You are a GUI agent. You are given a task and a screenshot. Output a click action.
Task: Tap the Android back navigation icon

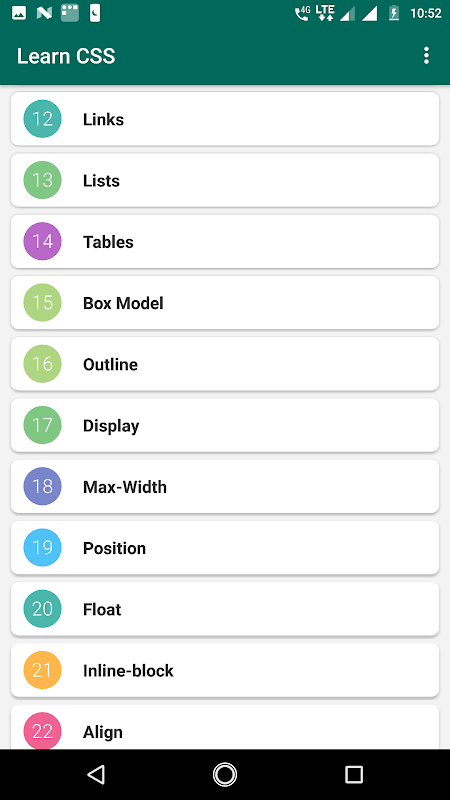(96, 774)
